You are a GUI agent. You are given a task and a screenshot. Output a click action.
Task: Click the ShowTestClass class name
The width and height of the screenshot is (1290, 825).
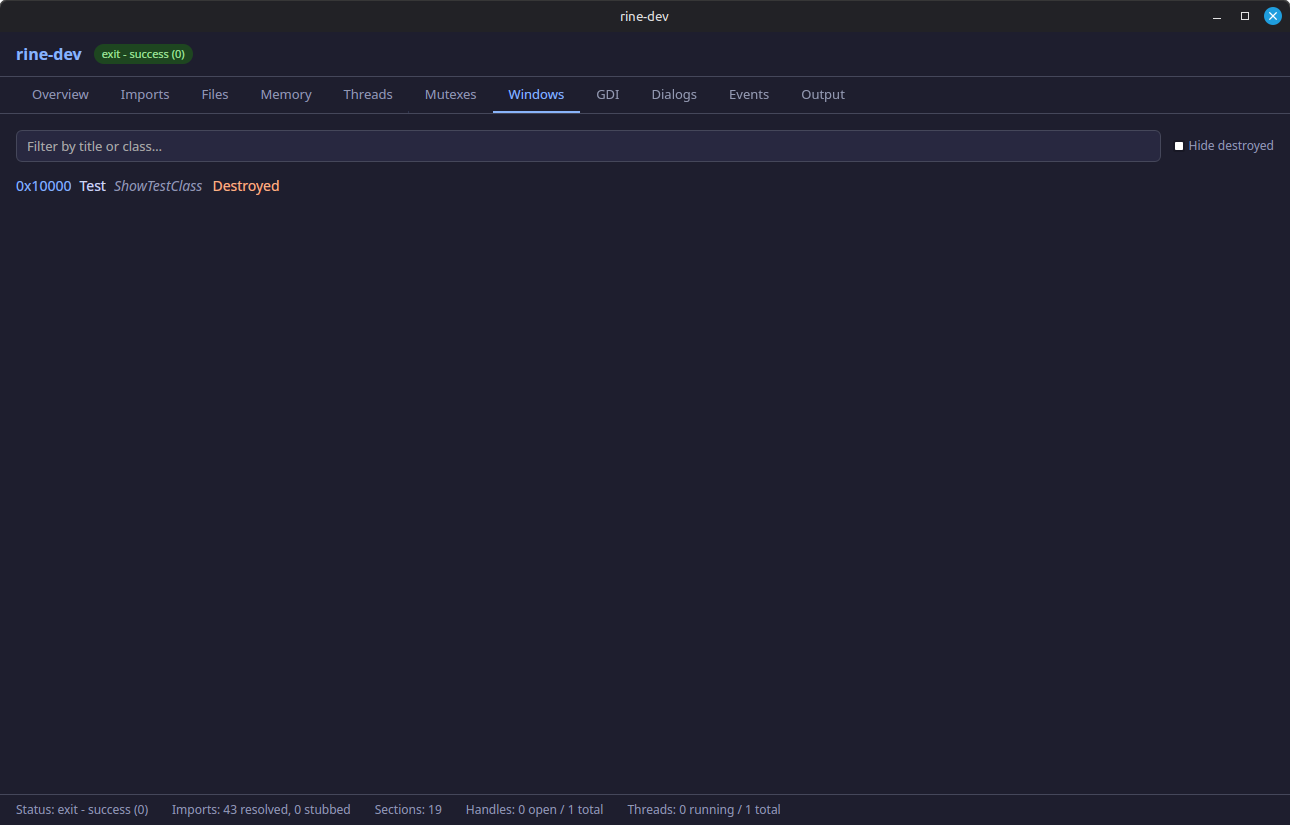click(158, 186)
